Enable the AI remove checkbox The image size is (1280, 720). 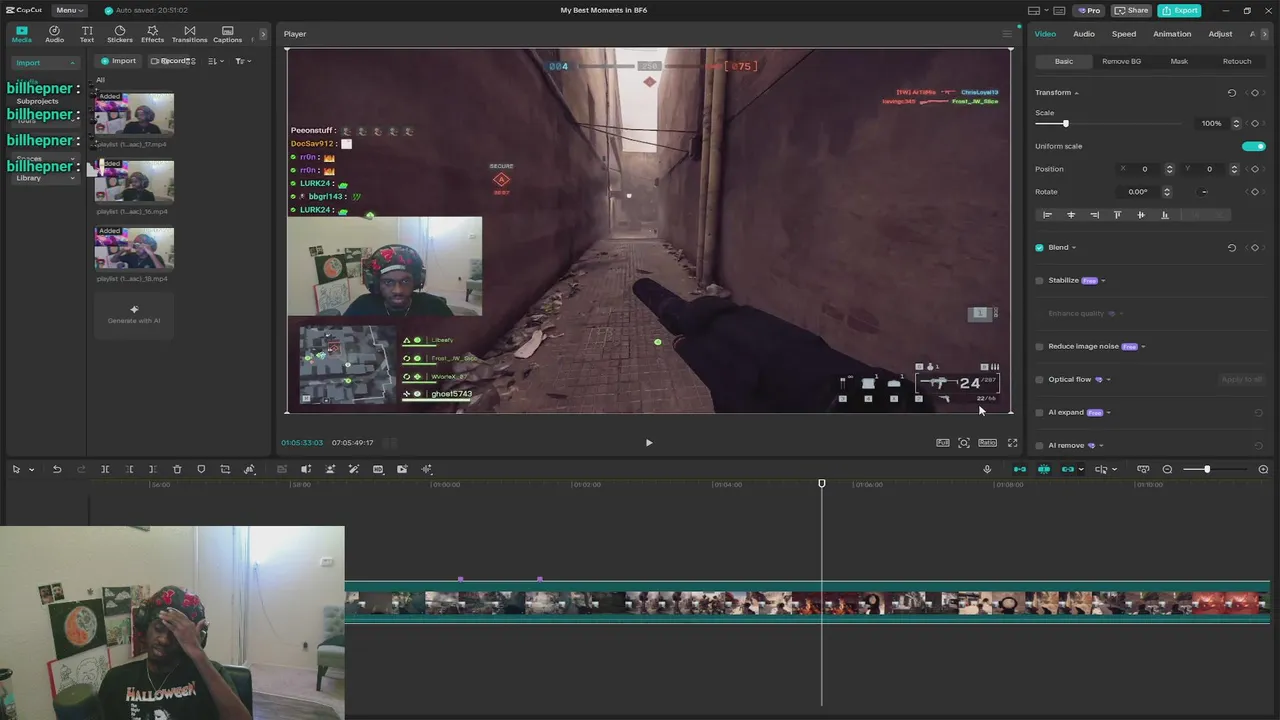click(x=1040, y=445)
